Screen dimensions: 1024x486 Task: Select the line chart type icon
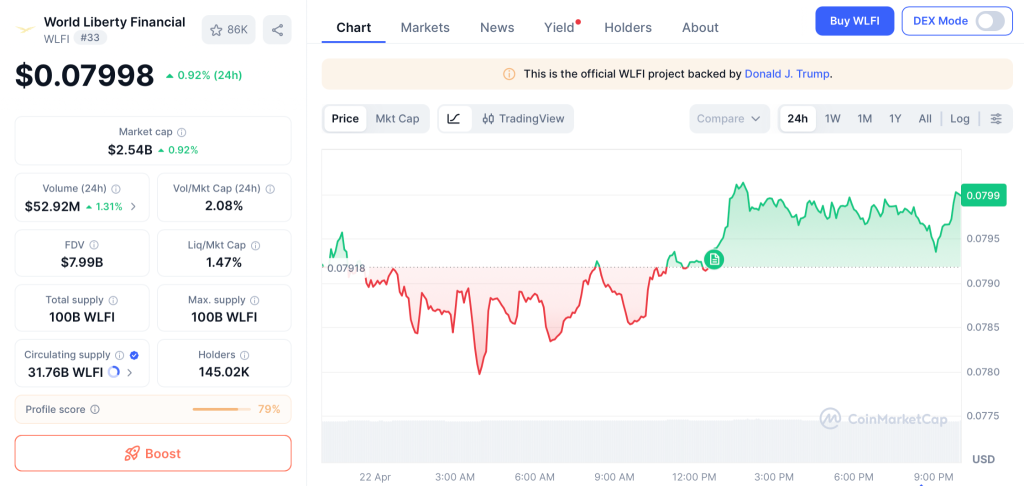tap(454, 119)
